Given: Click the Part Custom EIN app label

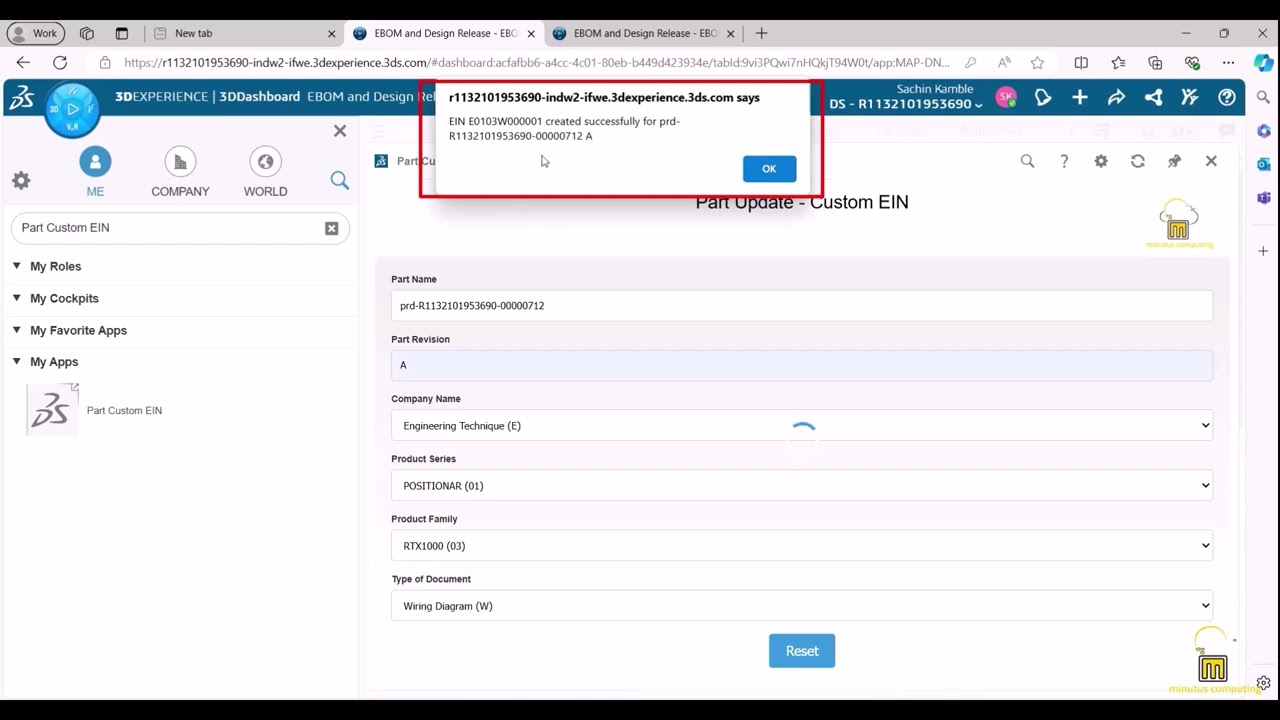Looking at the screenshot, I should click(x=124, y=411).
